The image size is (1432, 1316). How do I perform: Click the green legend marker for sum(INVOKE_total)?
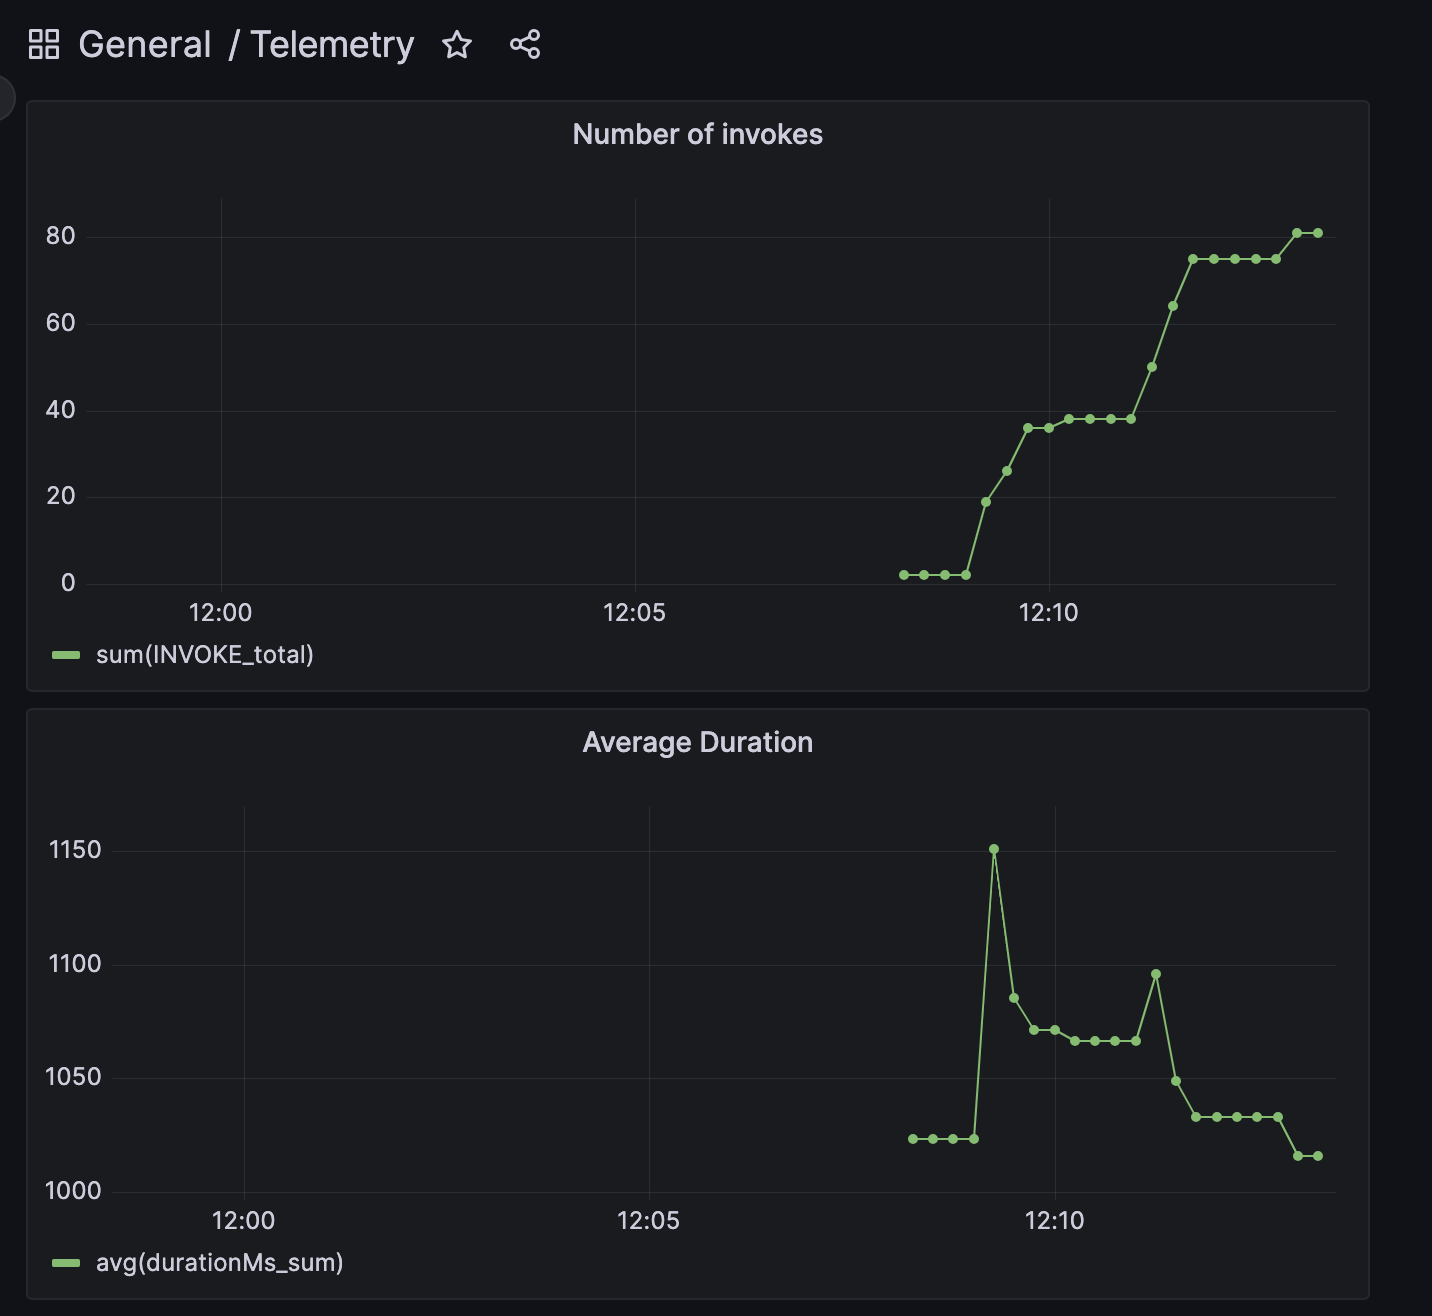[x=66, y=655]
